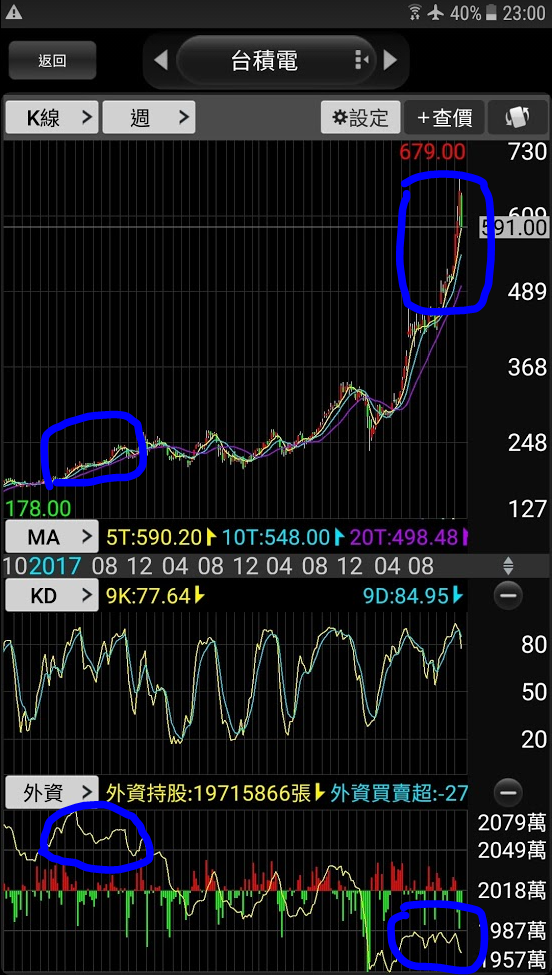Tap the 178.00 low price label

click(37, 508)
